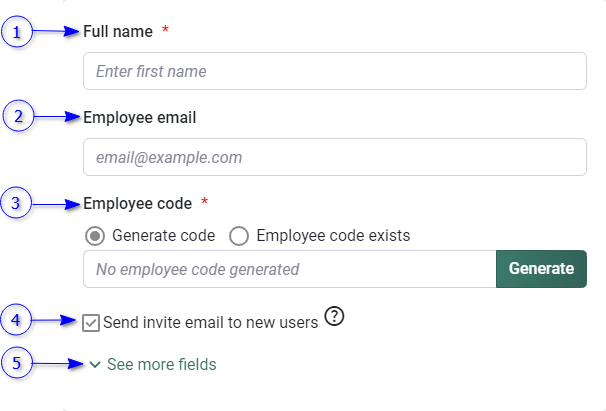Click the No employee code generated field

click(x=290, y=269)
